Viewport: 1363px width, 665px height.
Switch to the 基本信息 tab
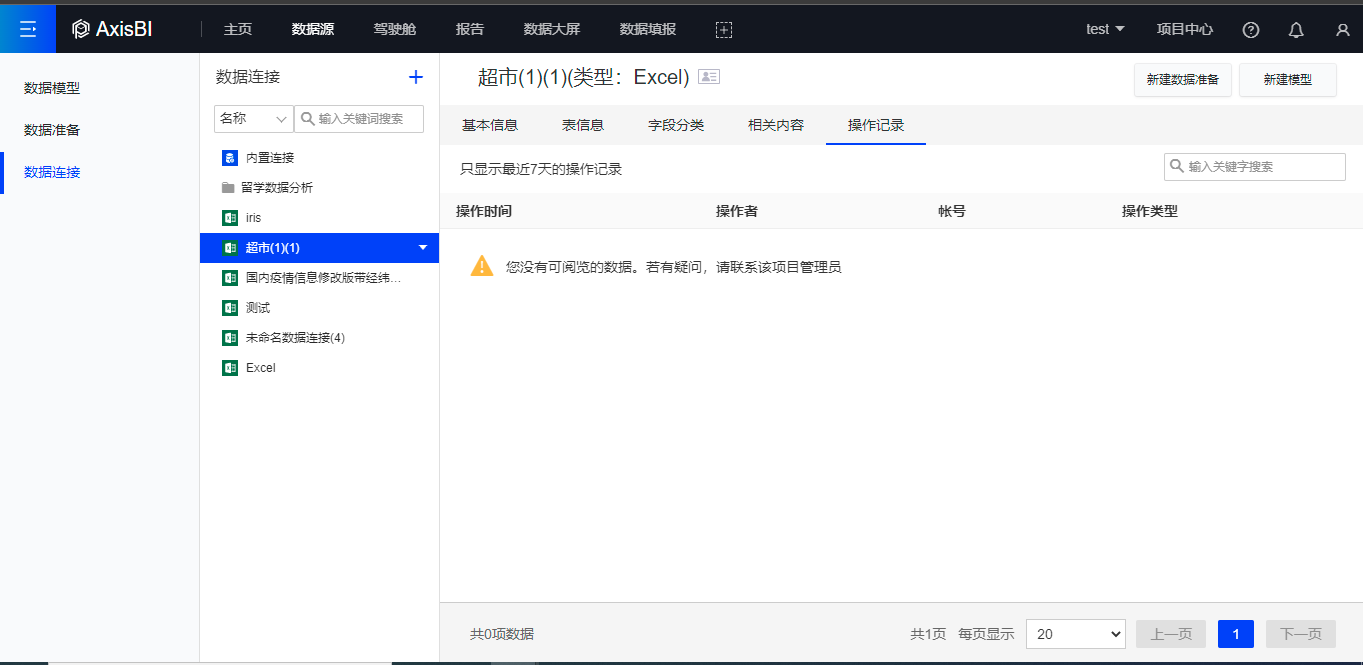pyautogui.click(x=489, y=125)
